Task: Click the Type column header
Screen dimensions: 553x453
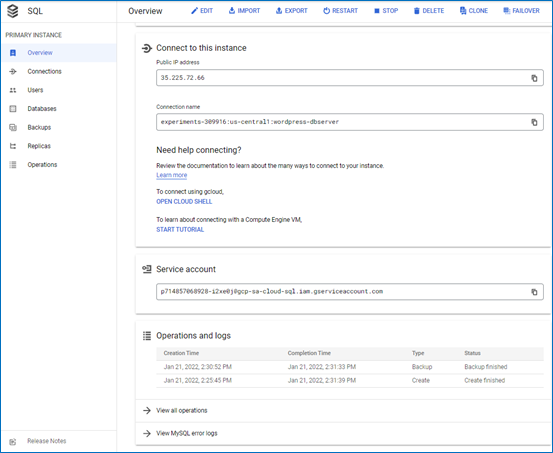Action: tap(418, 353)
